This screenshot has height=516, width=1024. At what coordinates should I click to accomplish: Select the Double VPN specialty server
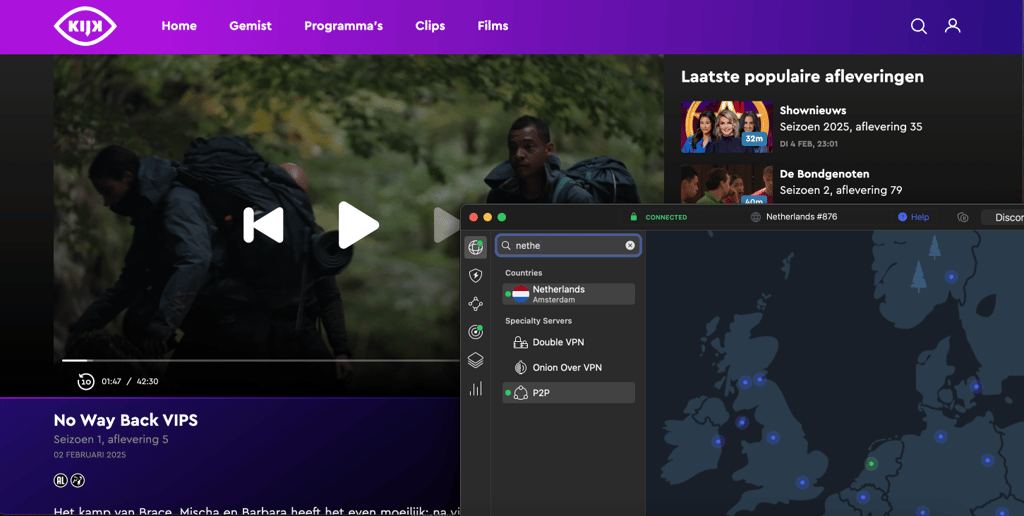click(x=569, y=342)
